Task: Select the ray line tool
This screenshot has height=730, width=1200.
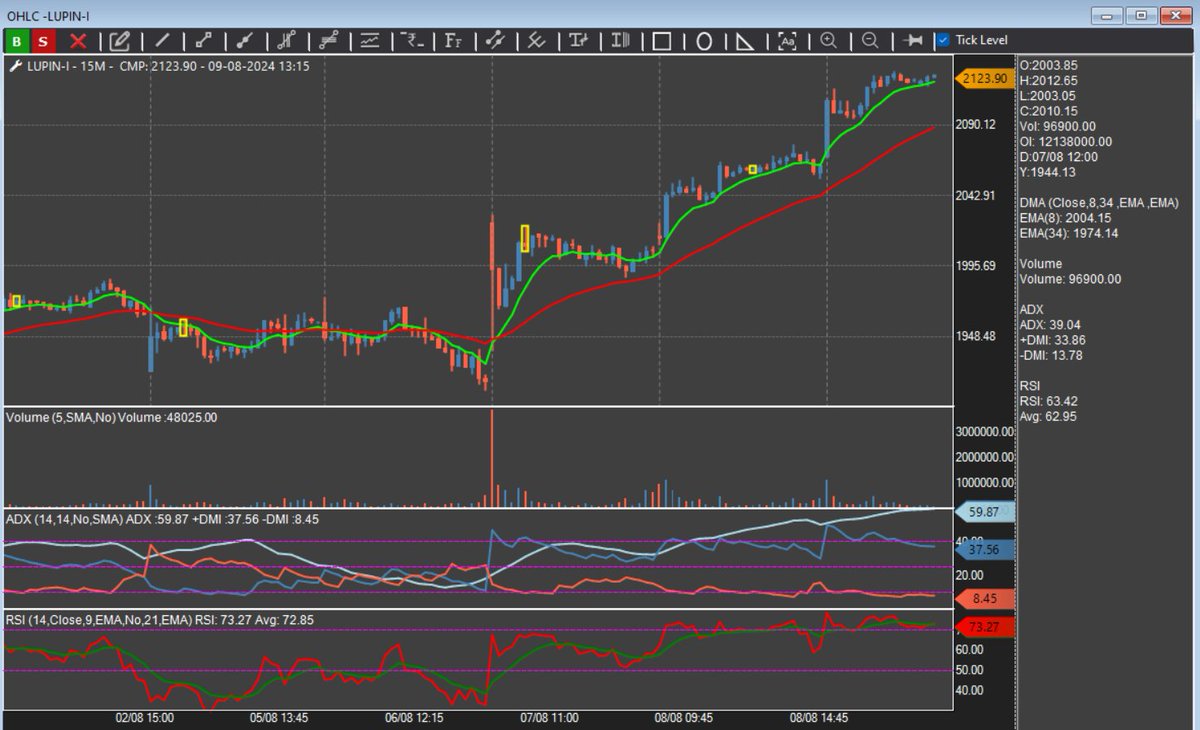Action: click(x=244, y=41)
